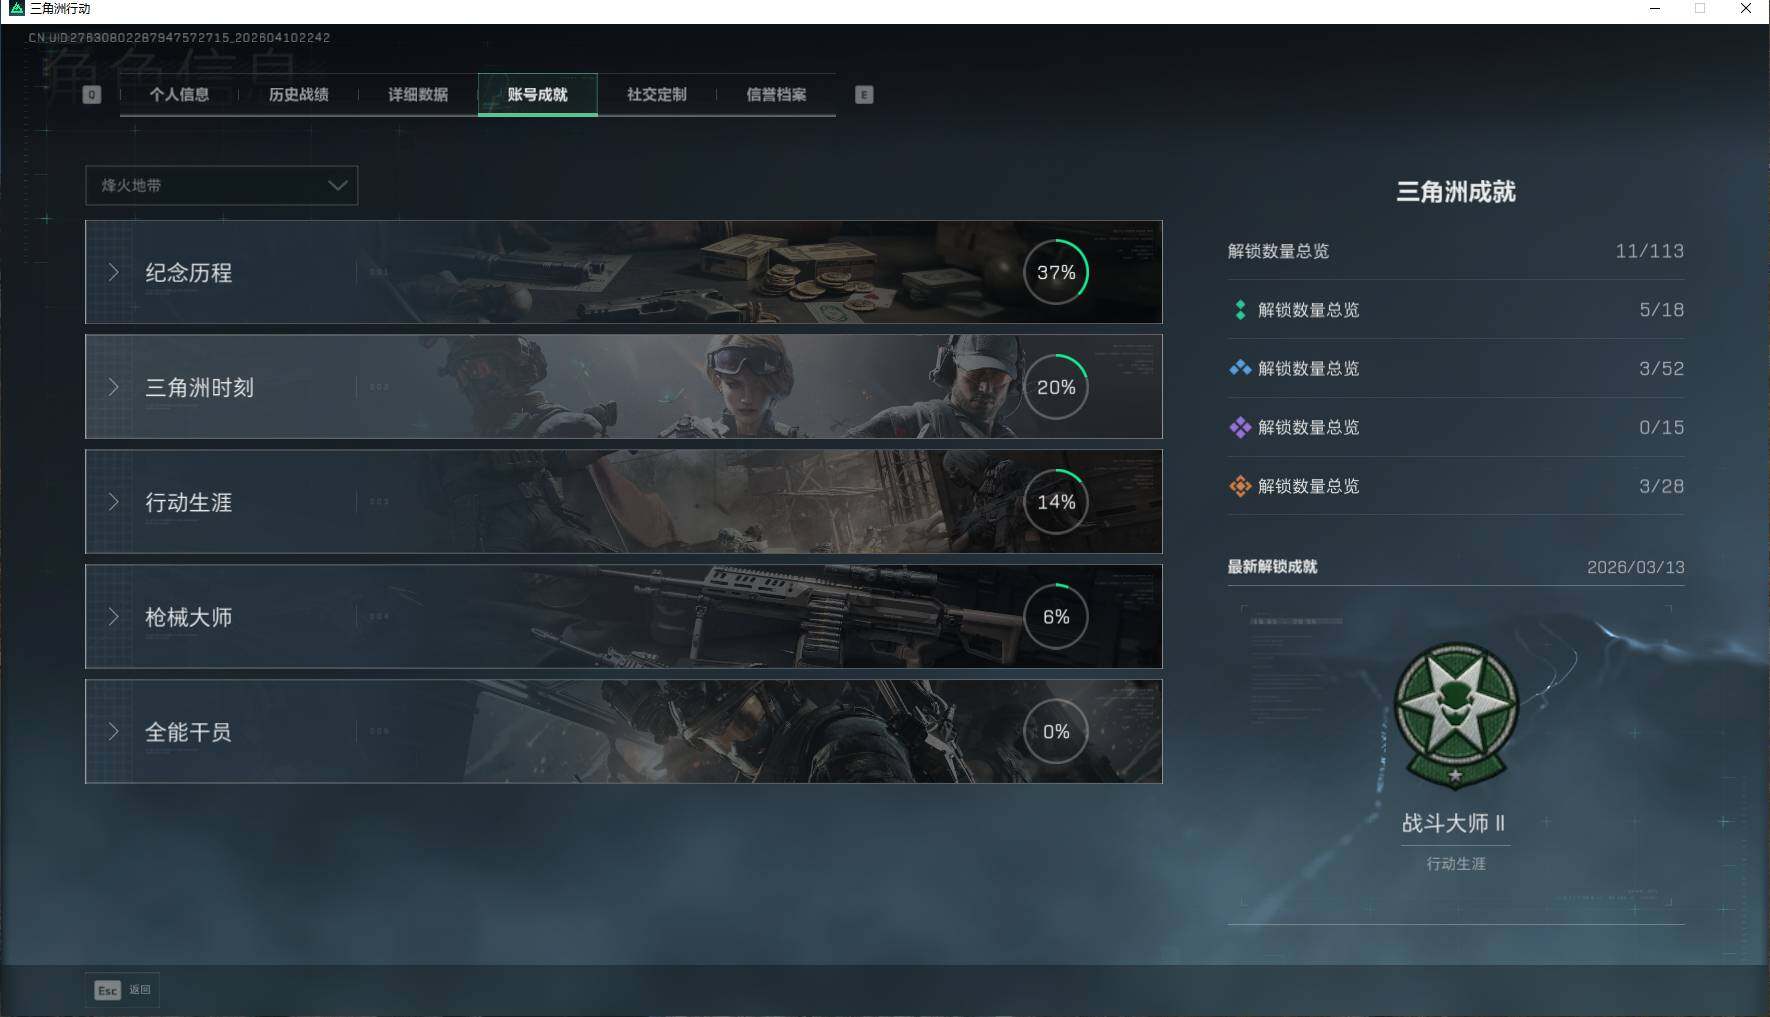The image size is (1770, 1017).
Task: Open the 烽火地带 mode dropdown
Action: 222,185
